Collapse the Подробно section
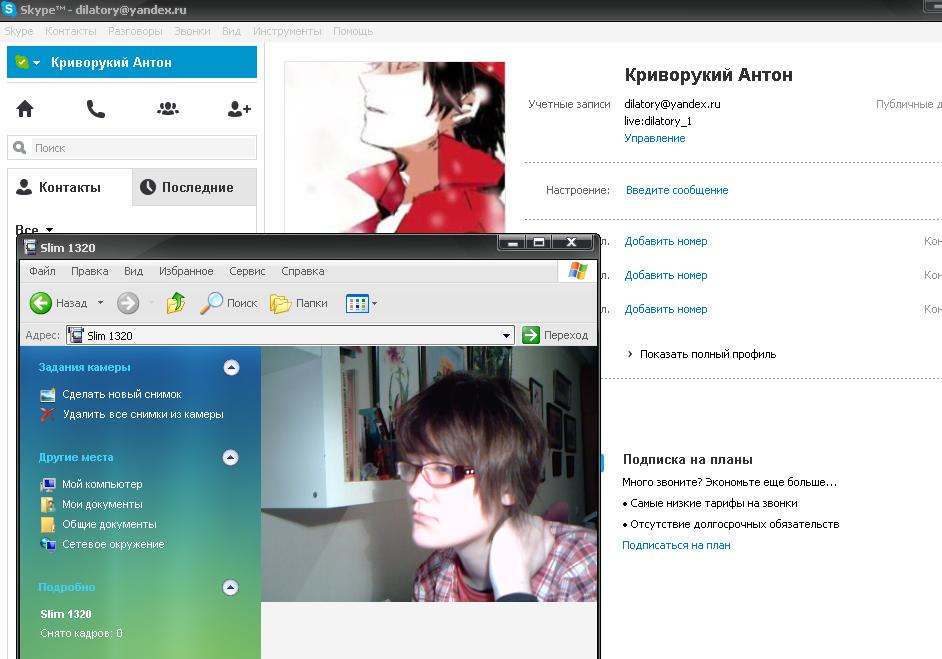 (x=231, y=588)
